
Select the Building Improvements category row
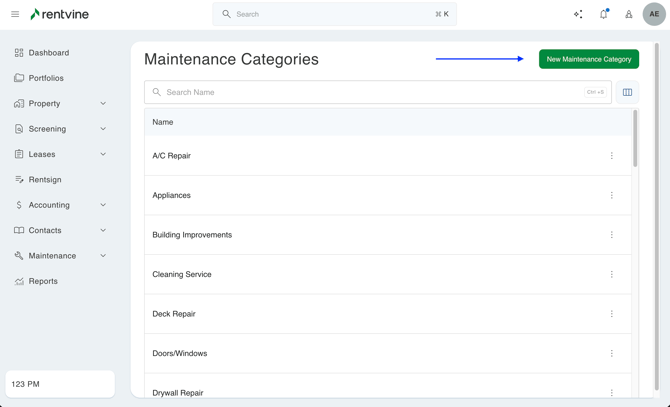[x=192, y=235]
